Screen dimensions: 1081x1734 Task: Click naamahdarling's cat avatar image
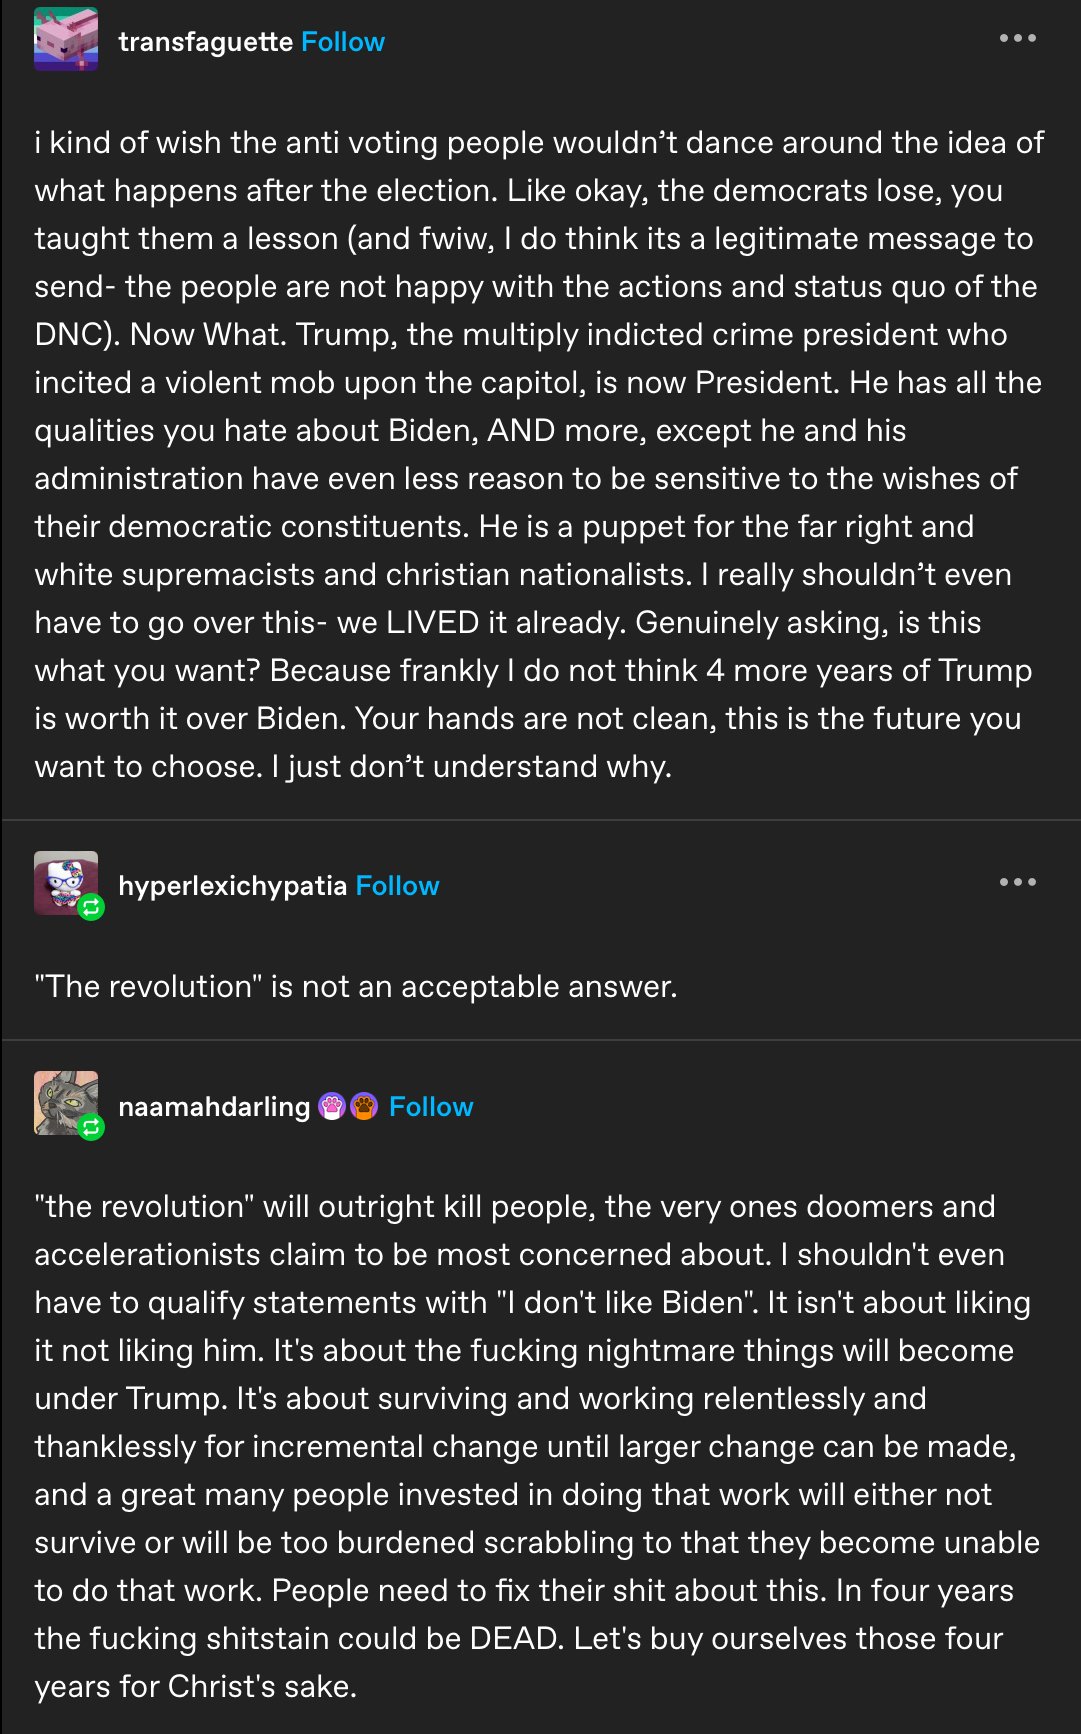[x=63, y=1100]
